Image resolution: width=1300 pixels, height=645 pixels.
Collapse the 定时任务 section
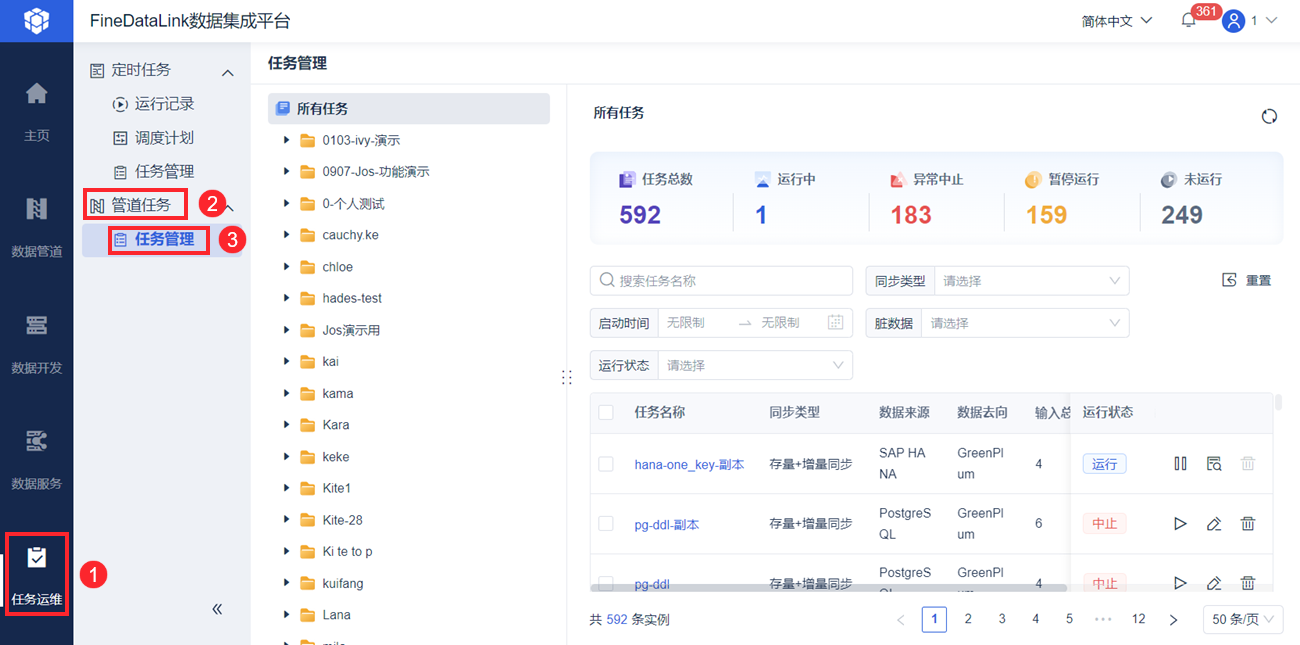(x=228, y=72)
